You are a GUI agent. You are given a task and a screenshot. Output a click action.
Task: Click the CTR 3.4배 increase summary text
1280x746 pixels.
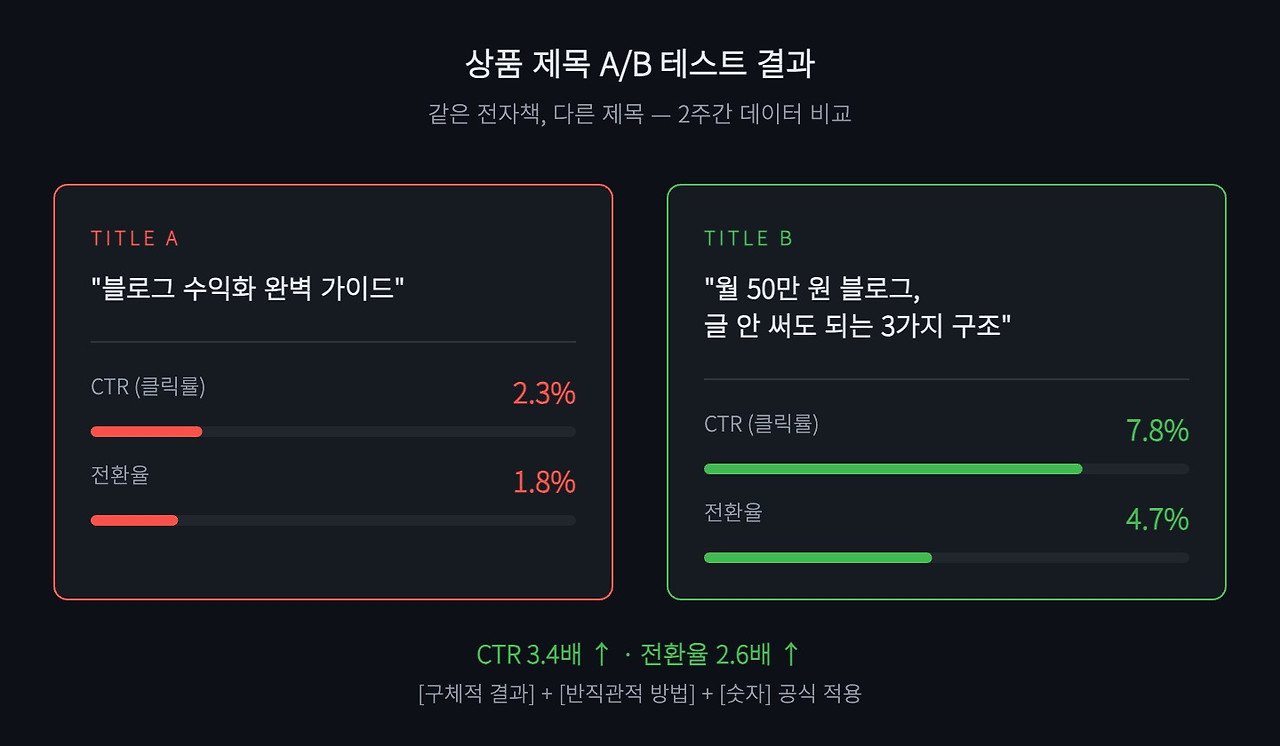pyautogui.click(x=543, y=655)
